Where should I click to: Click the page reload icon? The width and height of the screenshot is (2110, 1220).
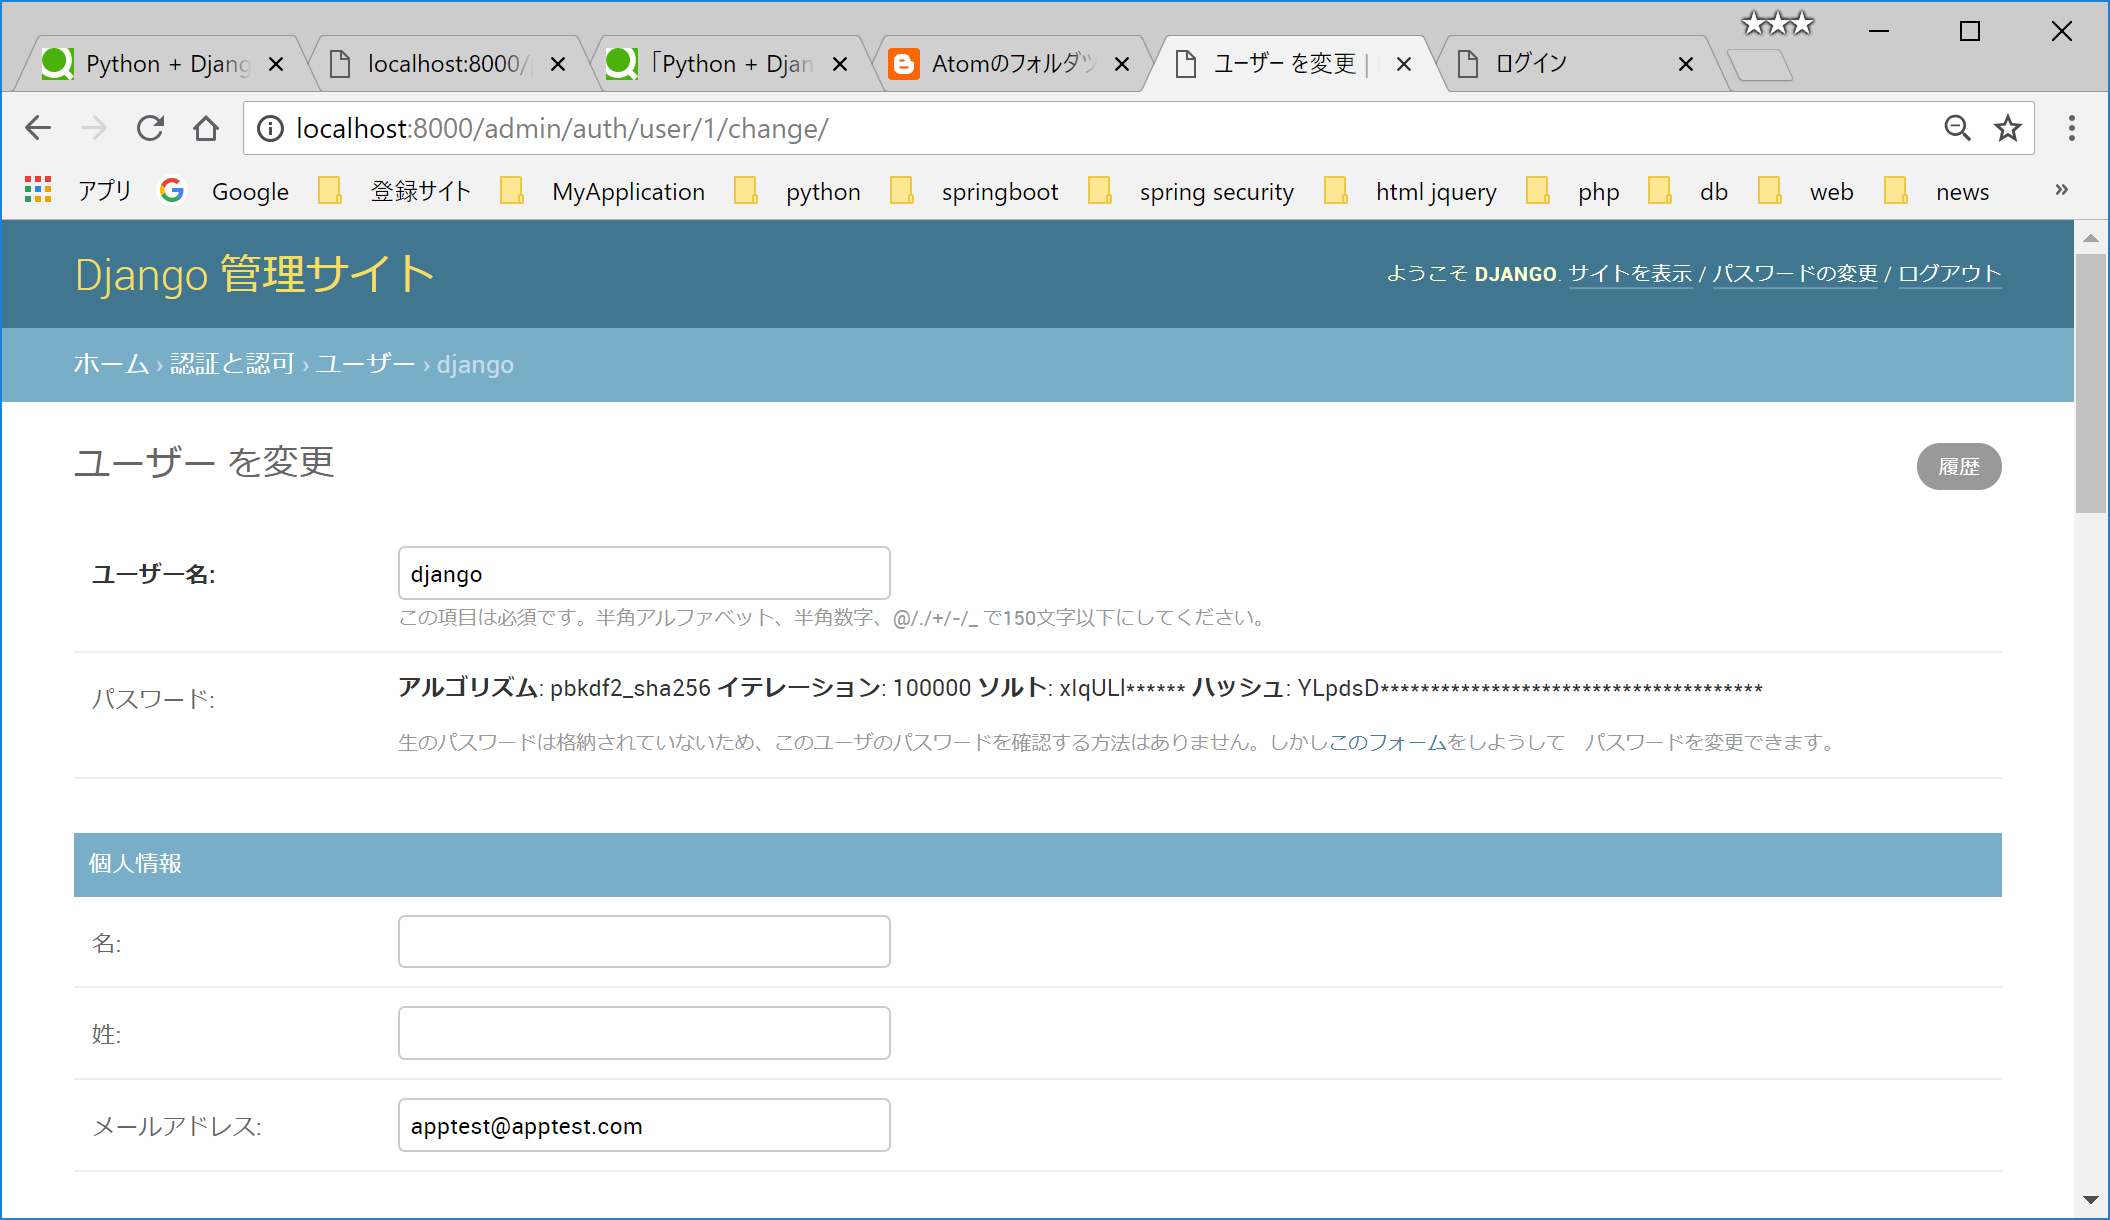click(x=151, y=128)
